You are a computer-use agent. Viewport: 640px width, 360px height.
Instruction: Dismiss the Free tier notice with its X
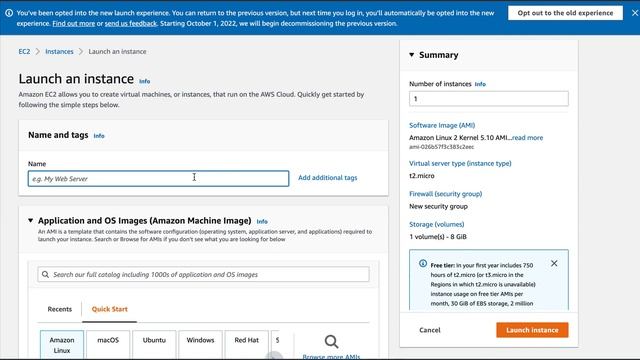tap(554, 263)
